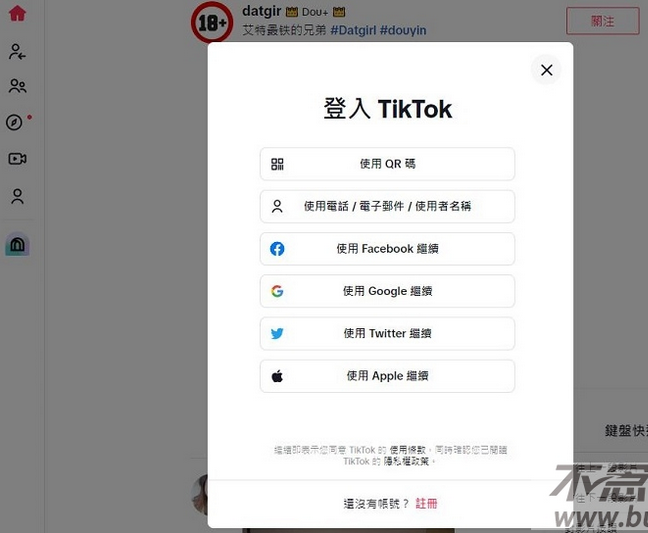
Task: Continue with Google login
Action: coord(387,291)
